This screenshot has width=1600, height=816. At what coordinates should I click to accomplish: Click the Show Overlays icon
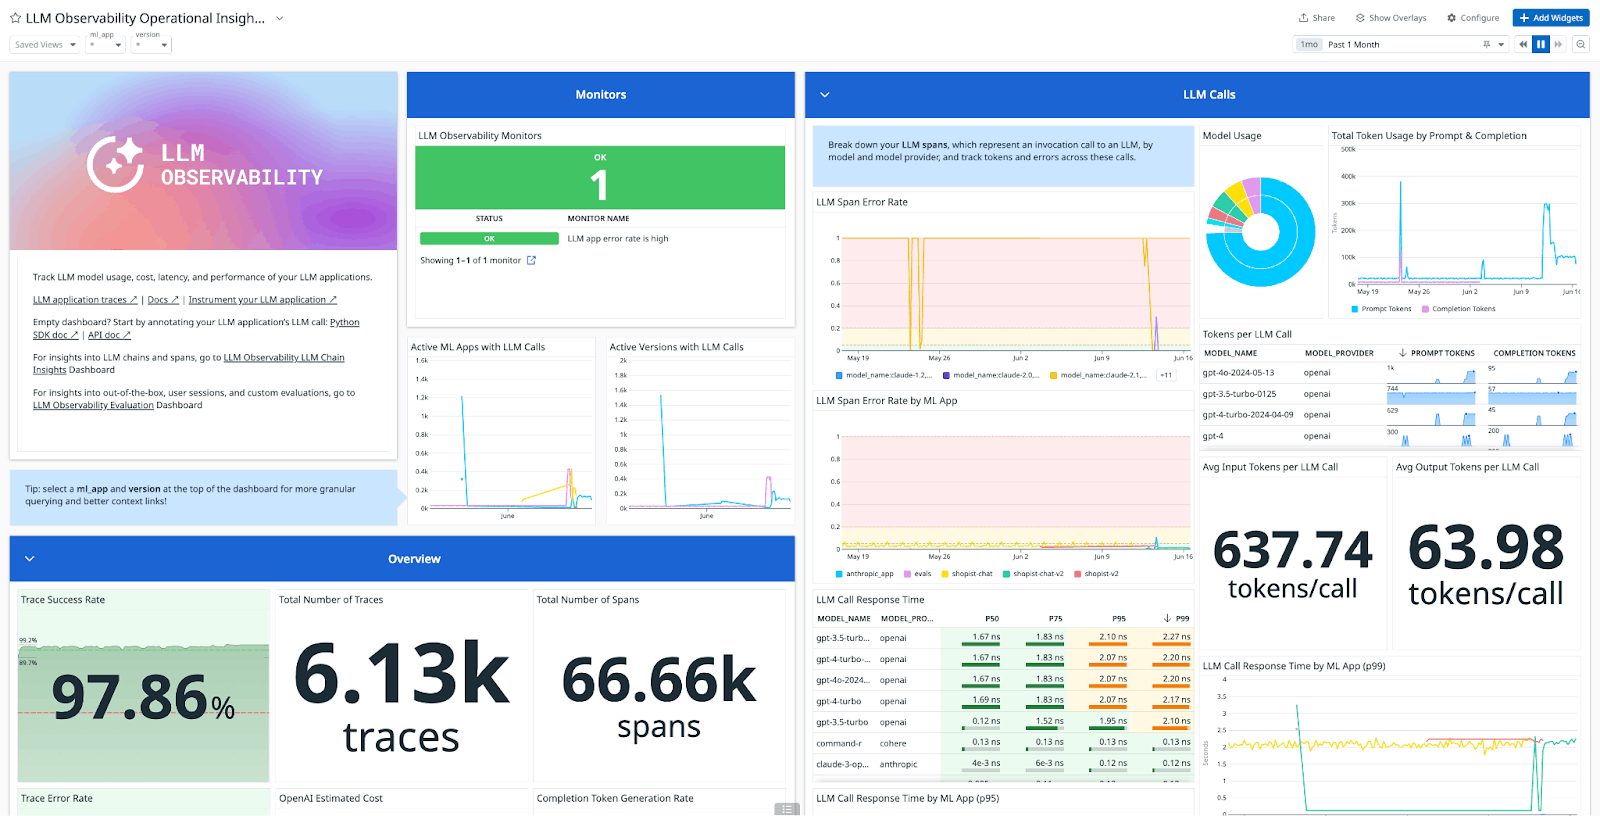[x=1360, y=18]
